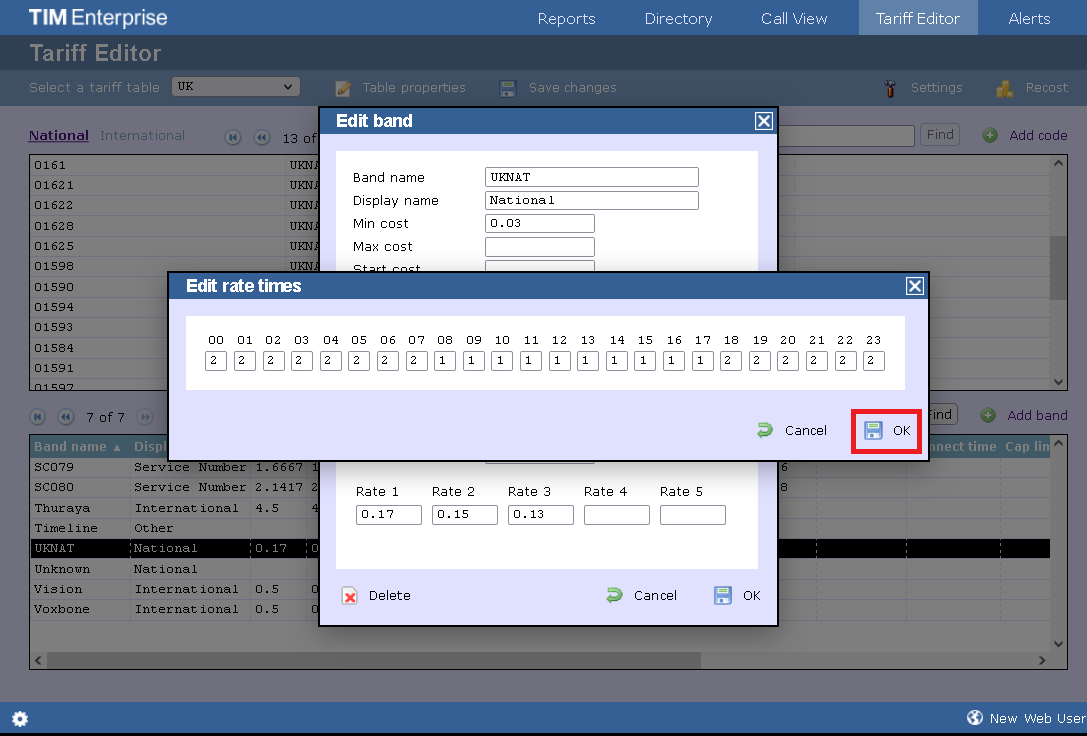Click the settings gear icon at bottom-left
This screenshot has width=1087, height=736.
click(20, 718)
